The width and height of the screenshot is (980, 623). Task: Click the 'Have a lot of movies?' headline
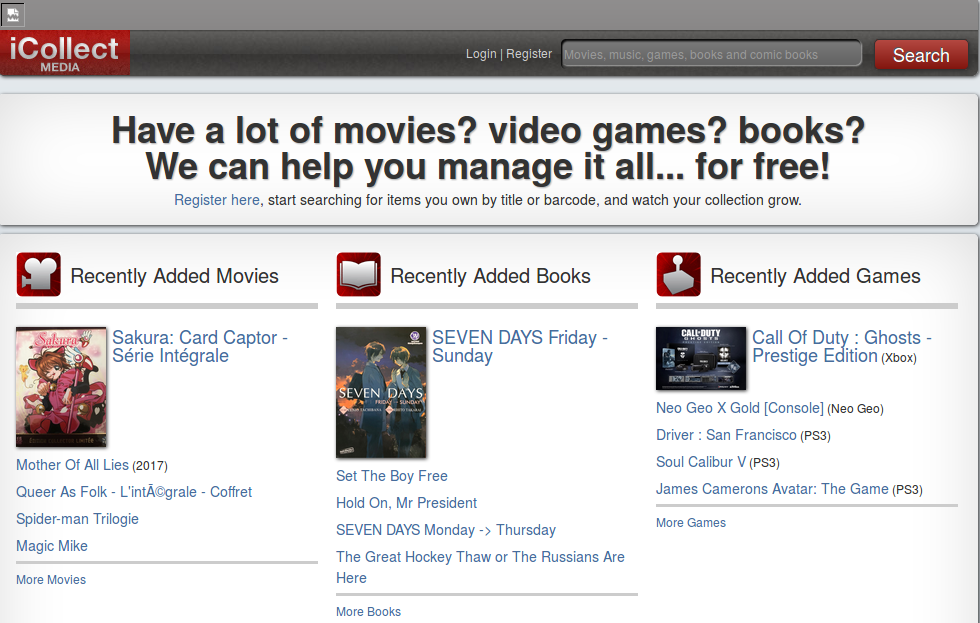488,148
